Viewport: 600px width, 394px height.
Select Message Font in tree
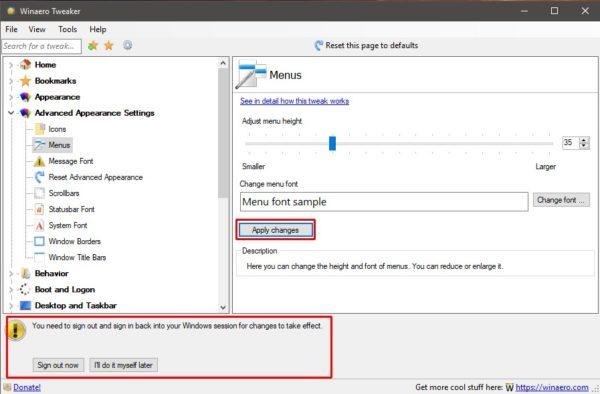(71, 161)
